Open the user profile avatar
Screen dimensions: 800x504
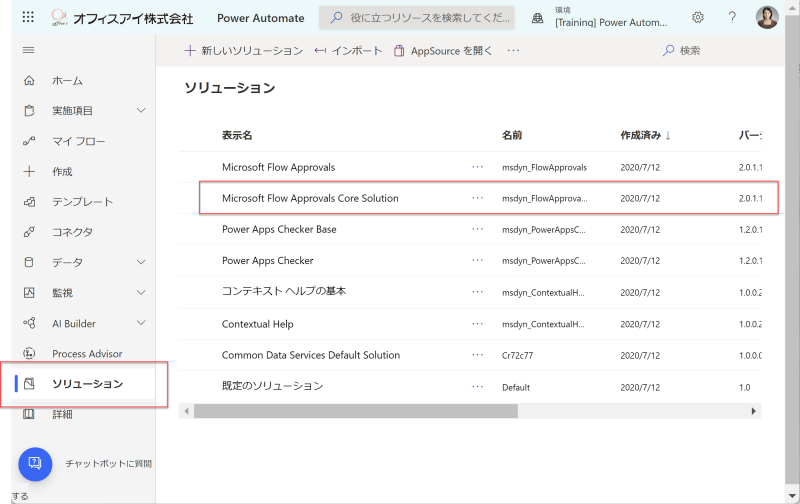pos(766,17)
